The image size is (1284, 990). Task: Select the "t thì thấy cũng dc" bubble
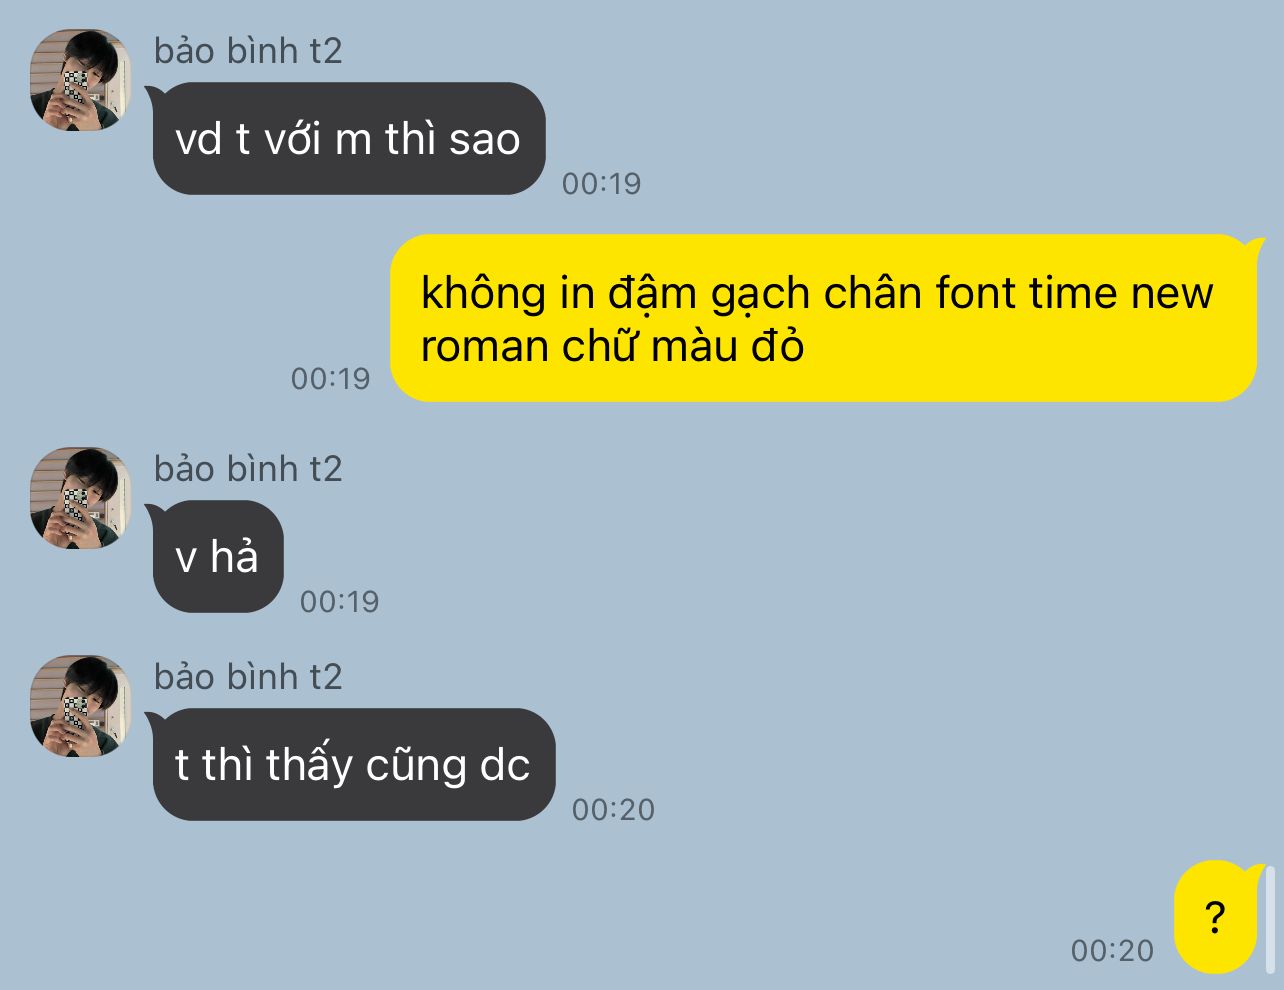pos(352,765)
